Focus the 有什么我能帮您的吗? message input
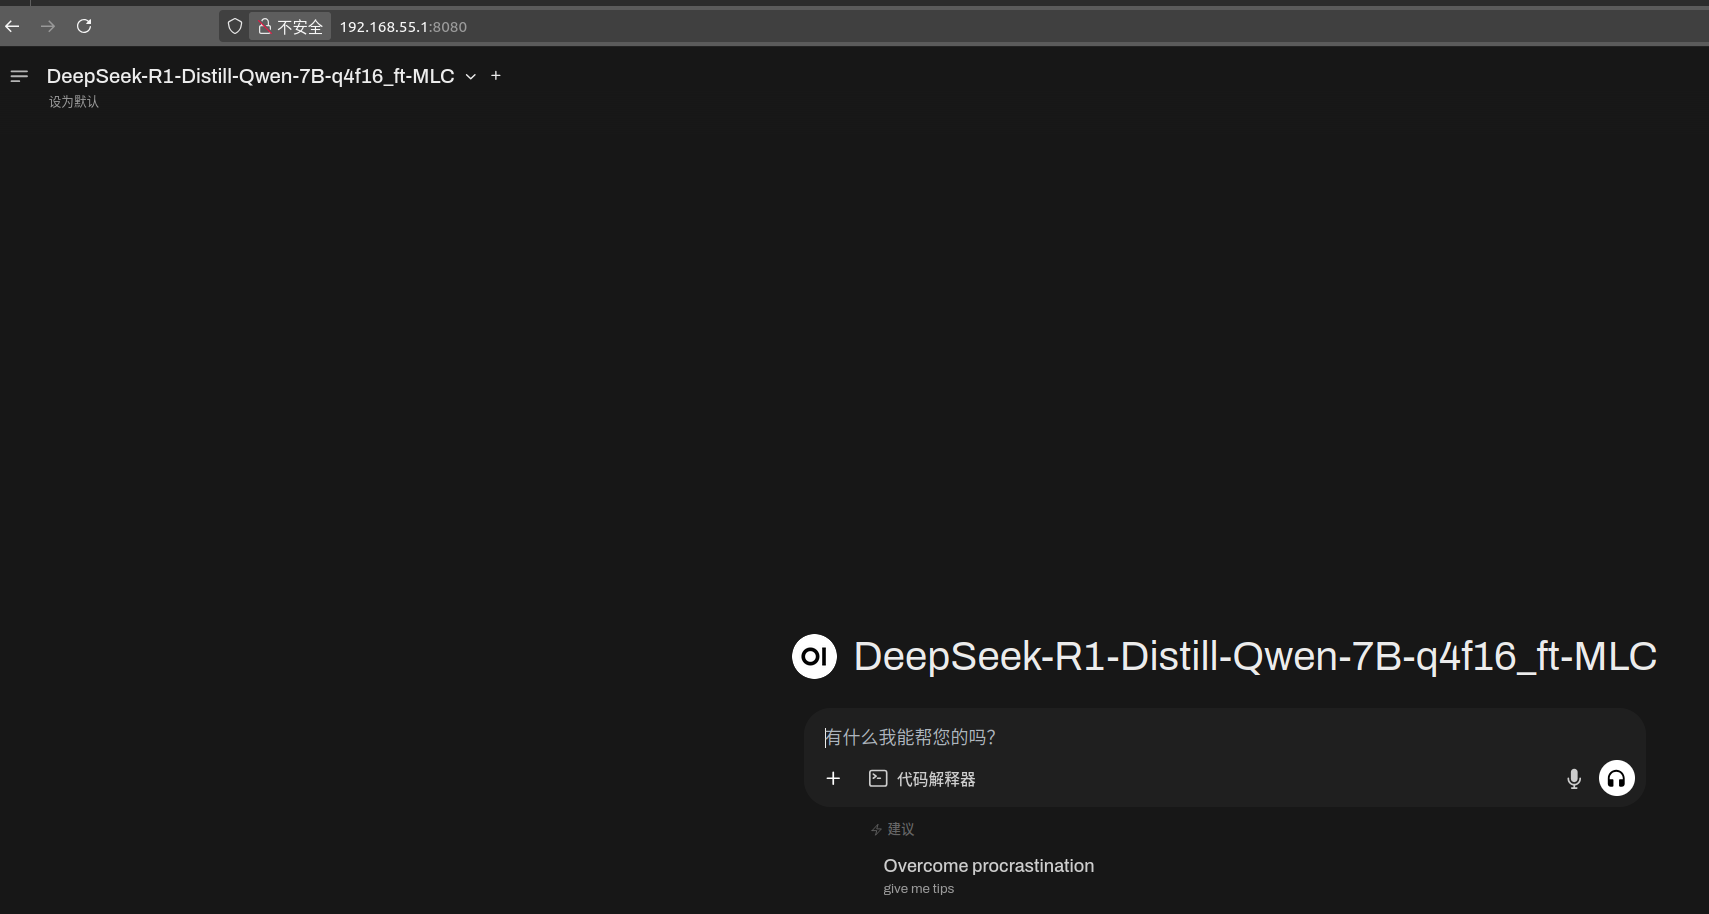This screenshot has width=1709, height=914. click(1225, 737)
